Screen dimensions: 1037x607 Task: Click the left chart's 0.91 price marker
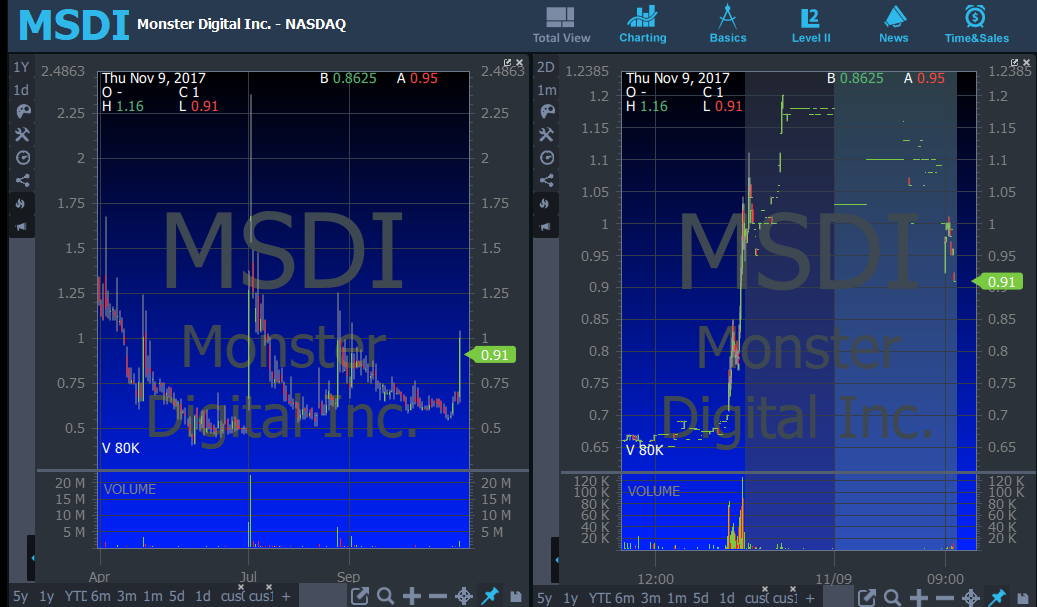490,355
